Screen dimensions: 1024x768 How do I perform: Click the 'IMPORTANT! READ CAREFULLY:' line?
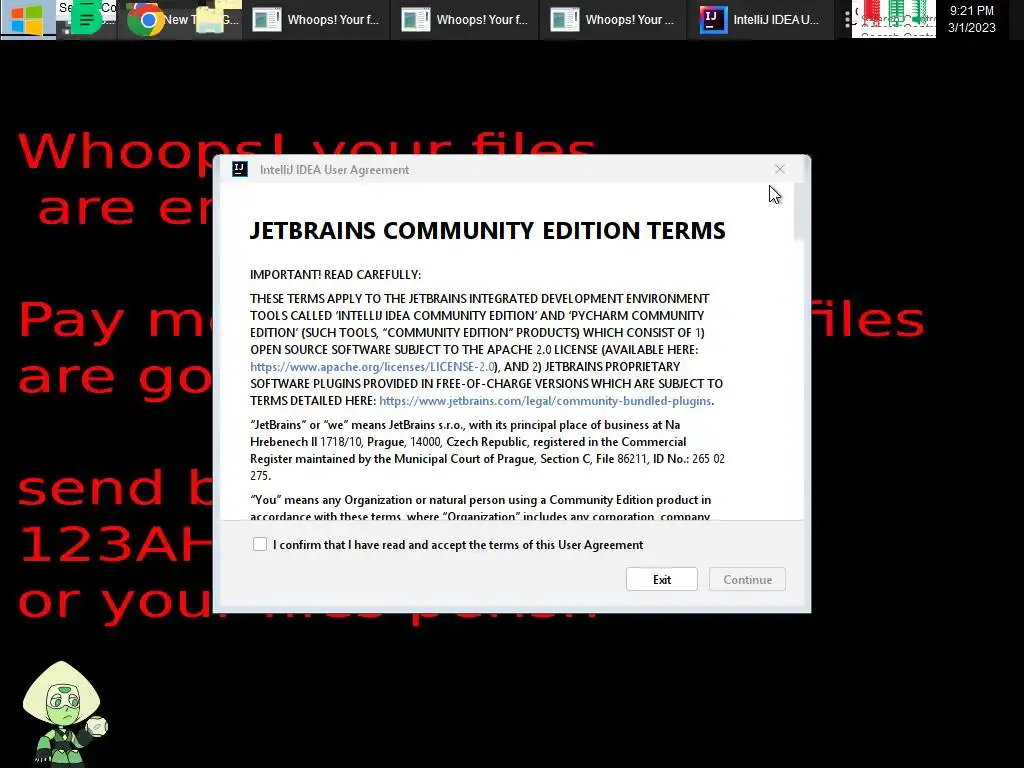[x=336, y=274]
